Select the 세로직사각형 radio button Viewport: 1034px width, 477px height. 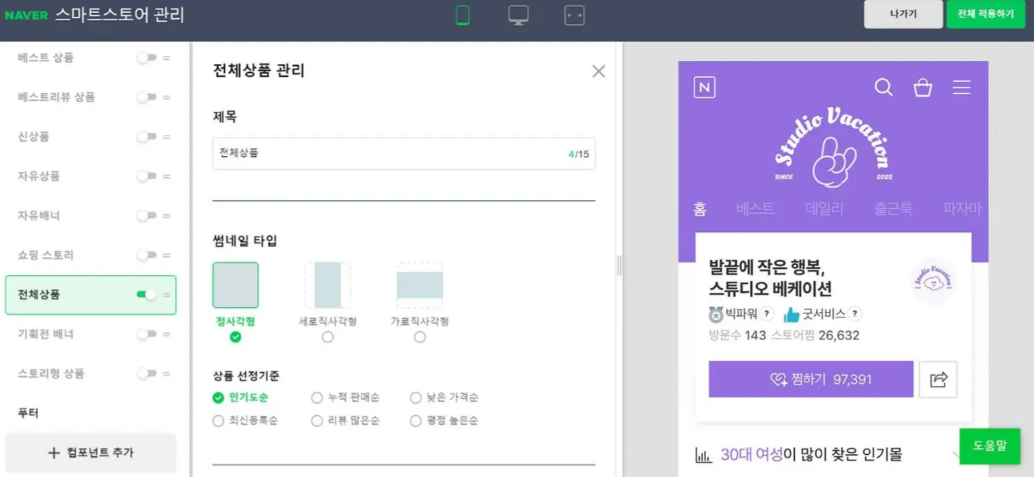[328, 337]
